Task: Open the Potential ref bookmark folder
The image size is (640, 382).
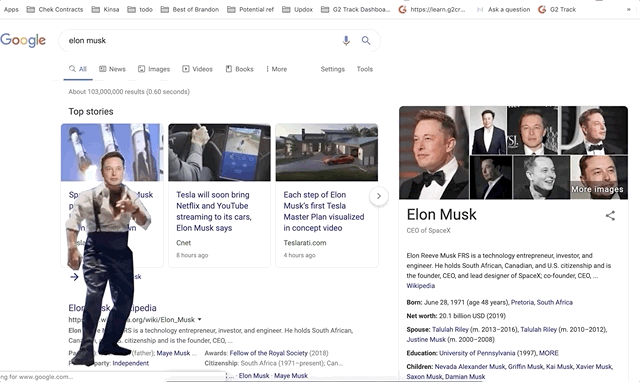Action: click(x=251, y=9)
